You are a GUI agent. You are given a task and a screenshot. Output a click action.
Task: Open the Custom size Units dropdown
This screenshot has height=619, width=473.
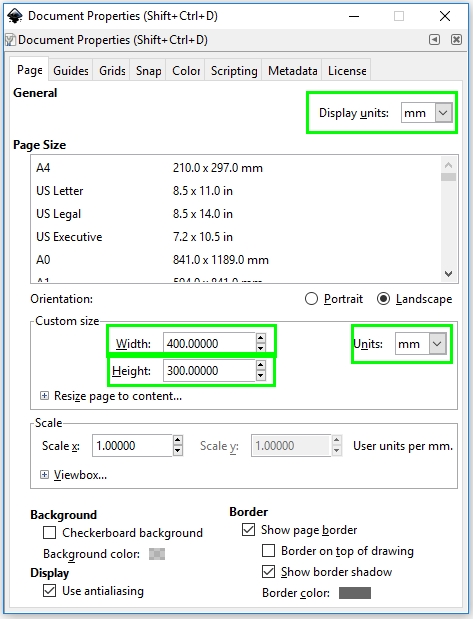pos(421,344)
